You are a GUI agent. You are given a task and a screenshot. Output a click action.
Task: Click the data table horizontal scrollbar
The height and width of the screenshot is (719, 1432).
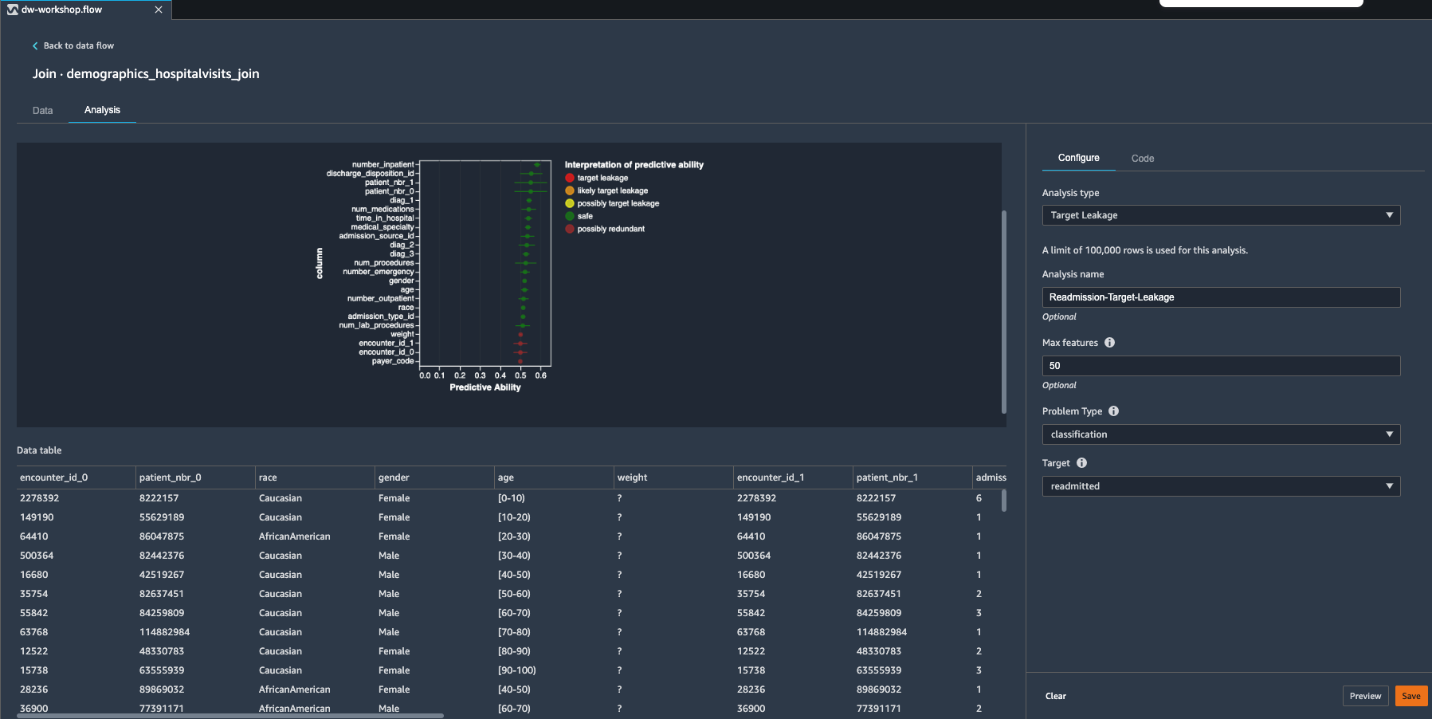coord(230,715)
